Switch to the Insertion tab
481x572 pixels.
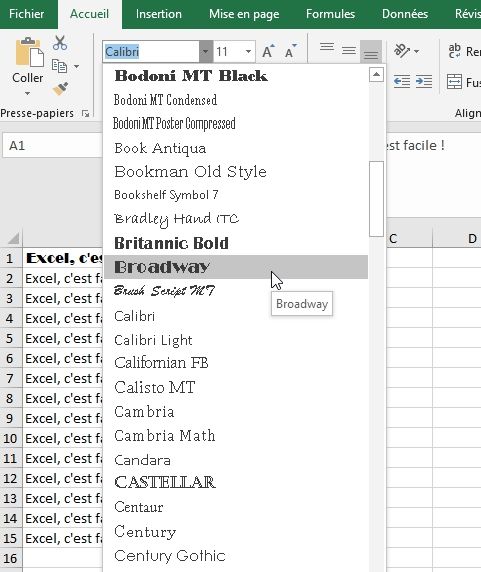click(159, 14)
